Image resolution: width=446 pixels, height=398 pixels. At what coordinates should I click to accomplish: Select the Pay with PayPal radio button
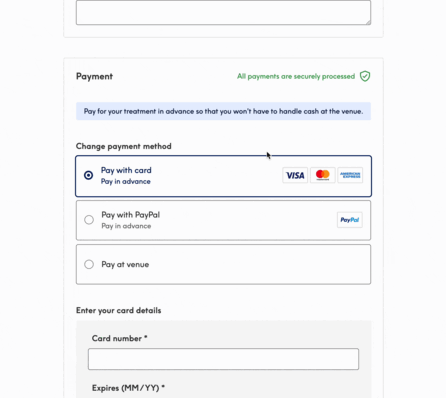(x=89, y=220)
